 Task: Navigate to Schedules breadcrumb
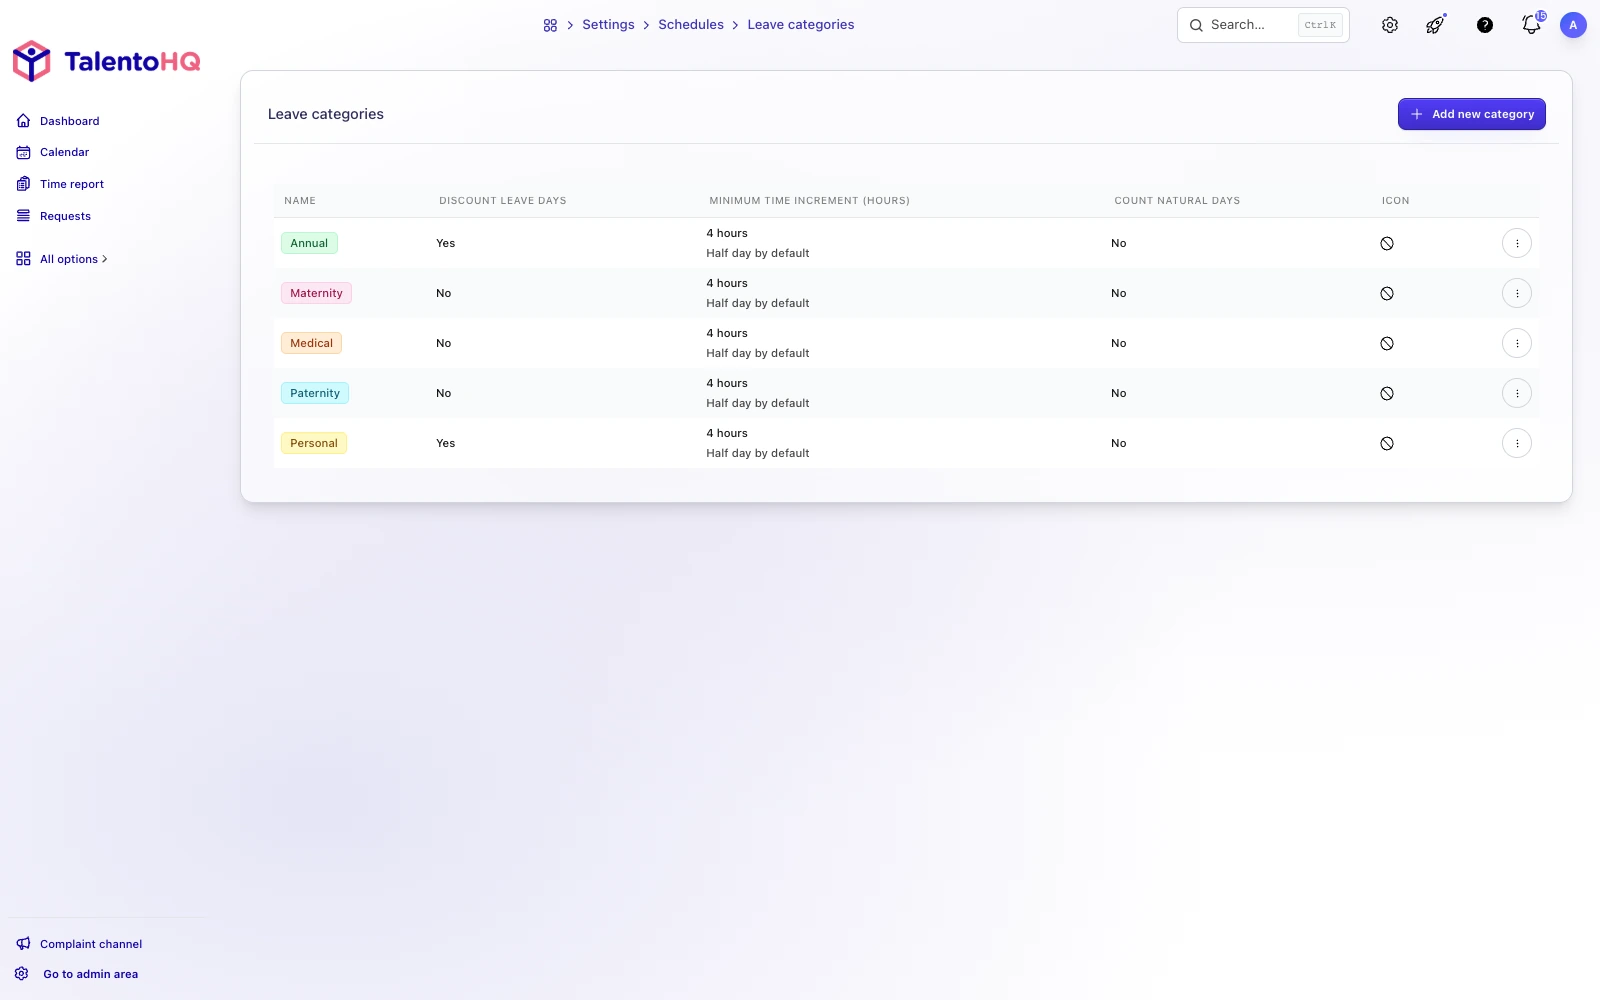[x=690, y=25]
